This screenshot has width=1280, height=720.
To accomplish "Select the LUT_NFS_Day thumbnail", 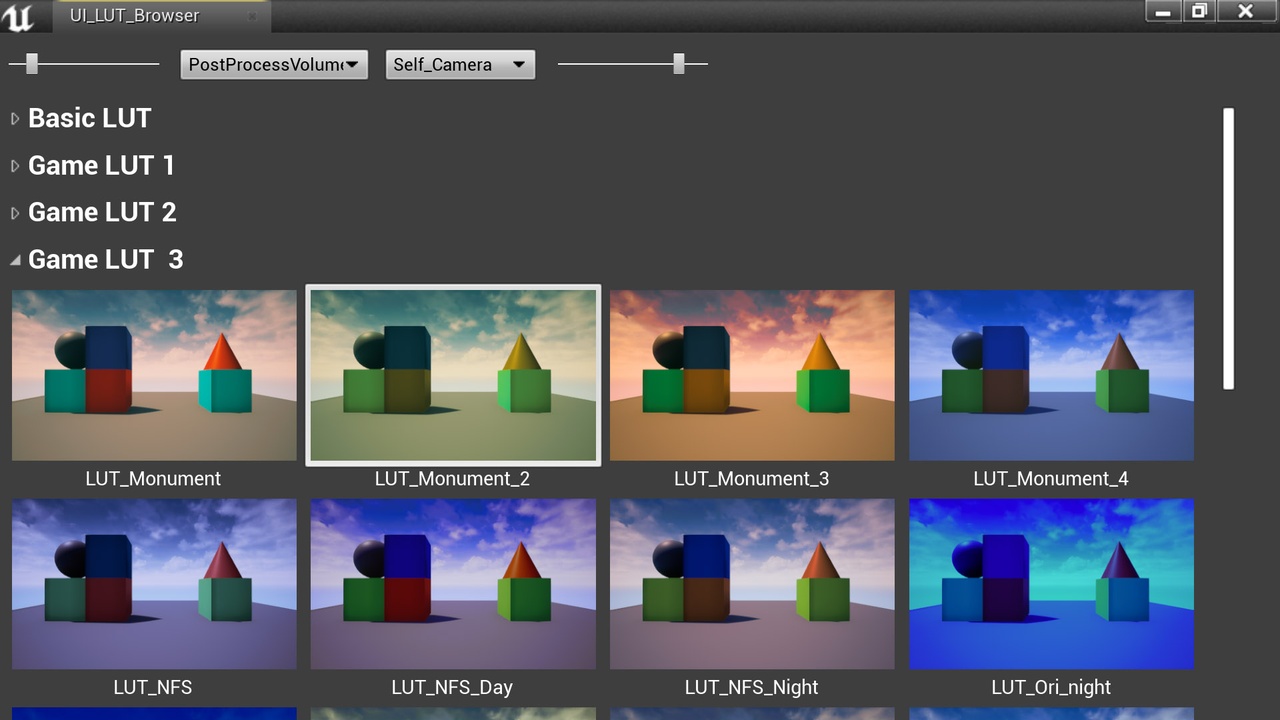I will 453,584.
